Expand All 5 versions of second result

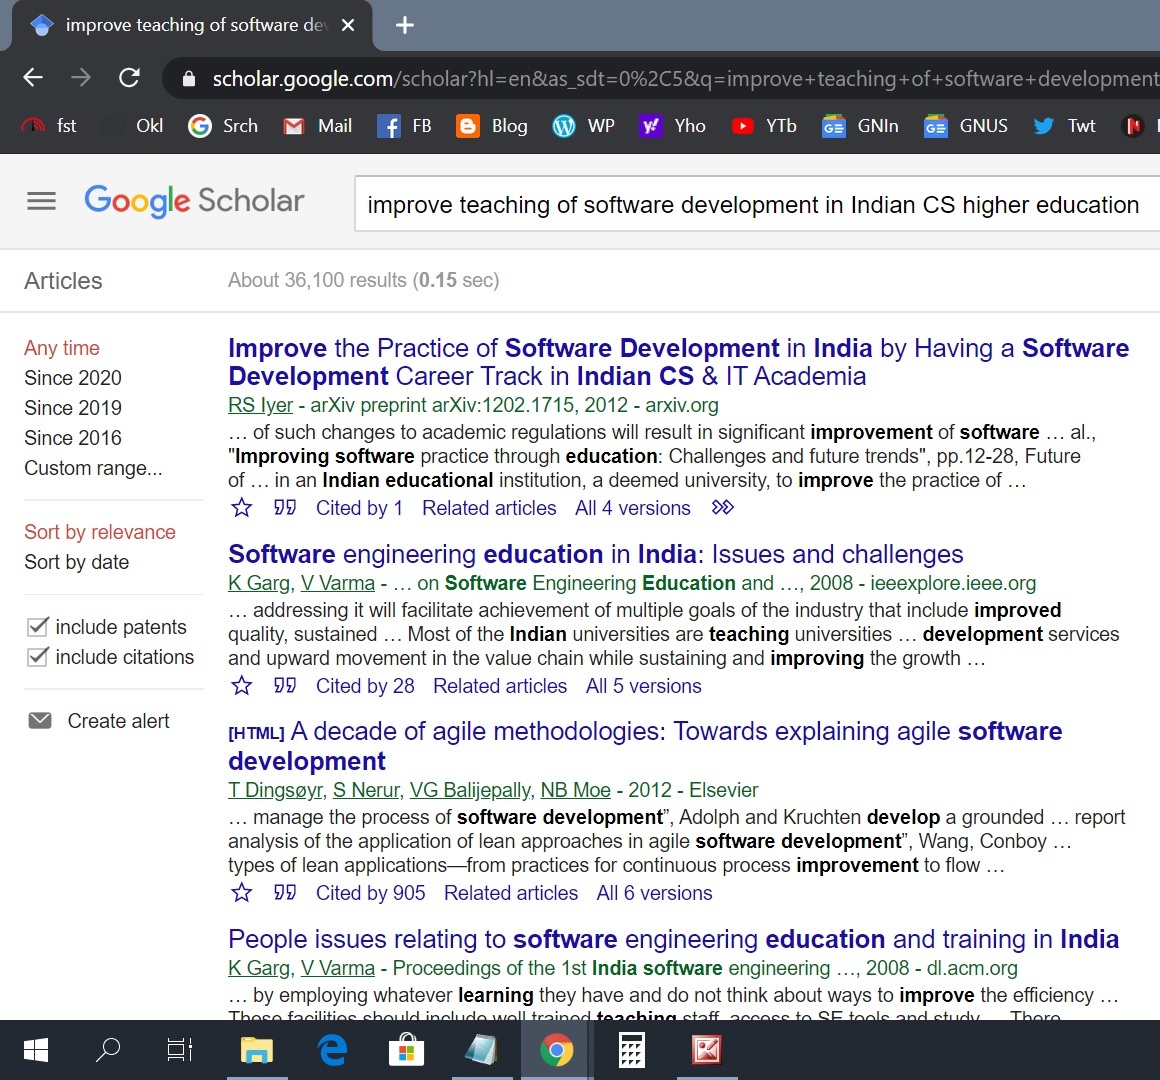643,686
